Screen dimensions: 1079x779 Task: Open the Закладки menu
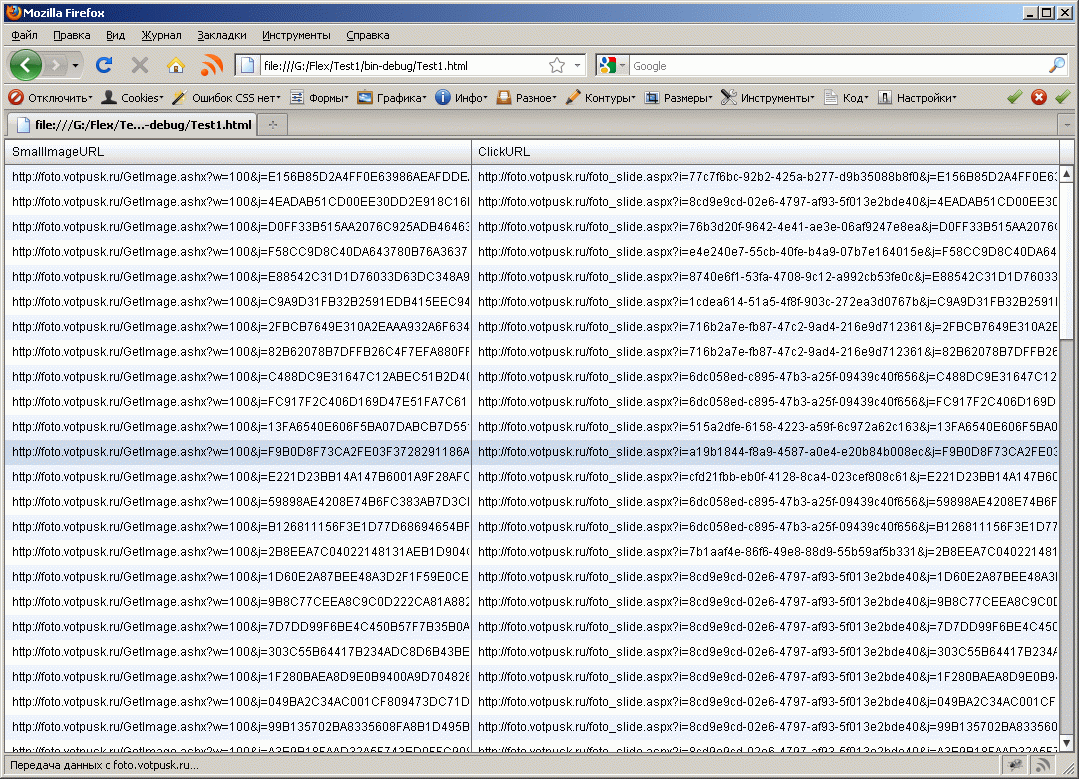(222, 35)
